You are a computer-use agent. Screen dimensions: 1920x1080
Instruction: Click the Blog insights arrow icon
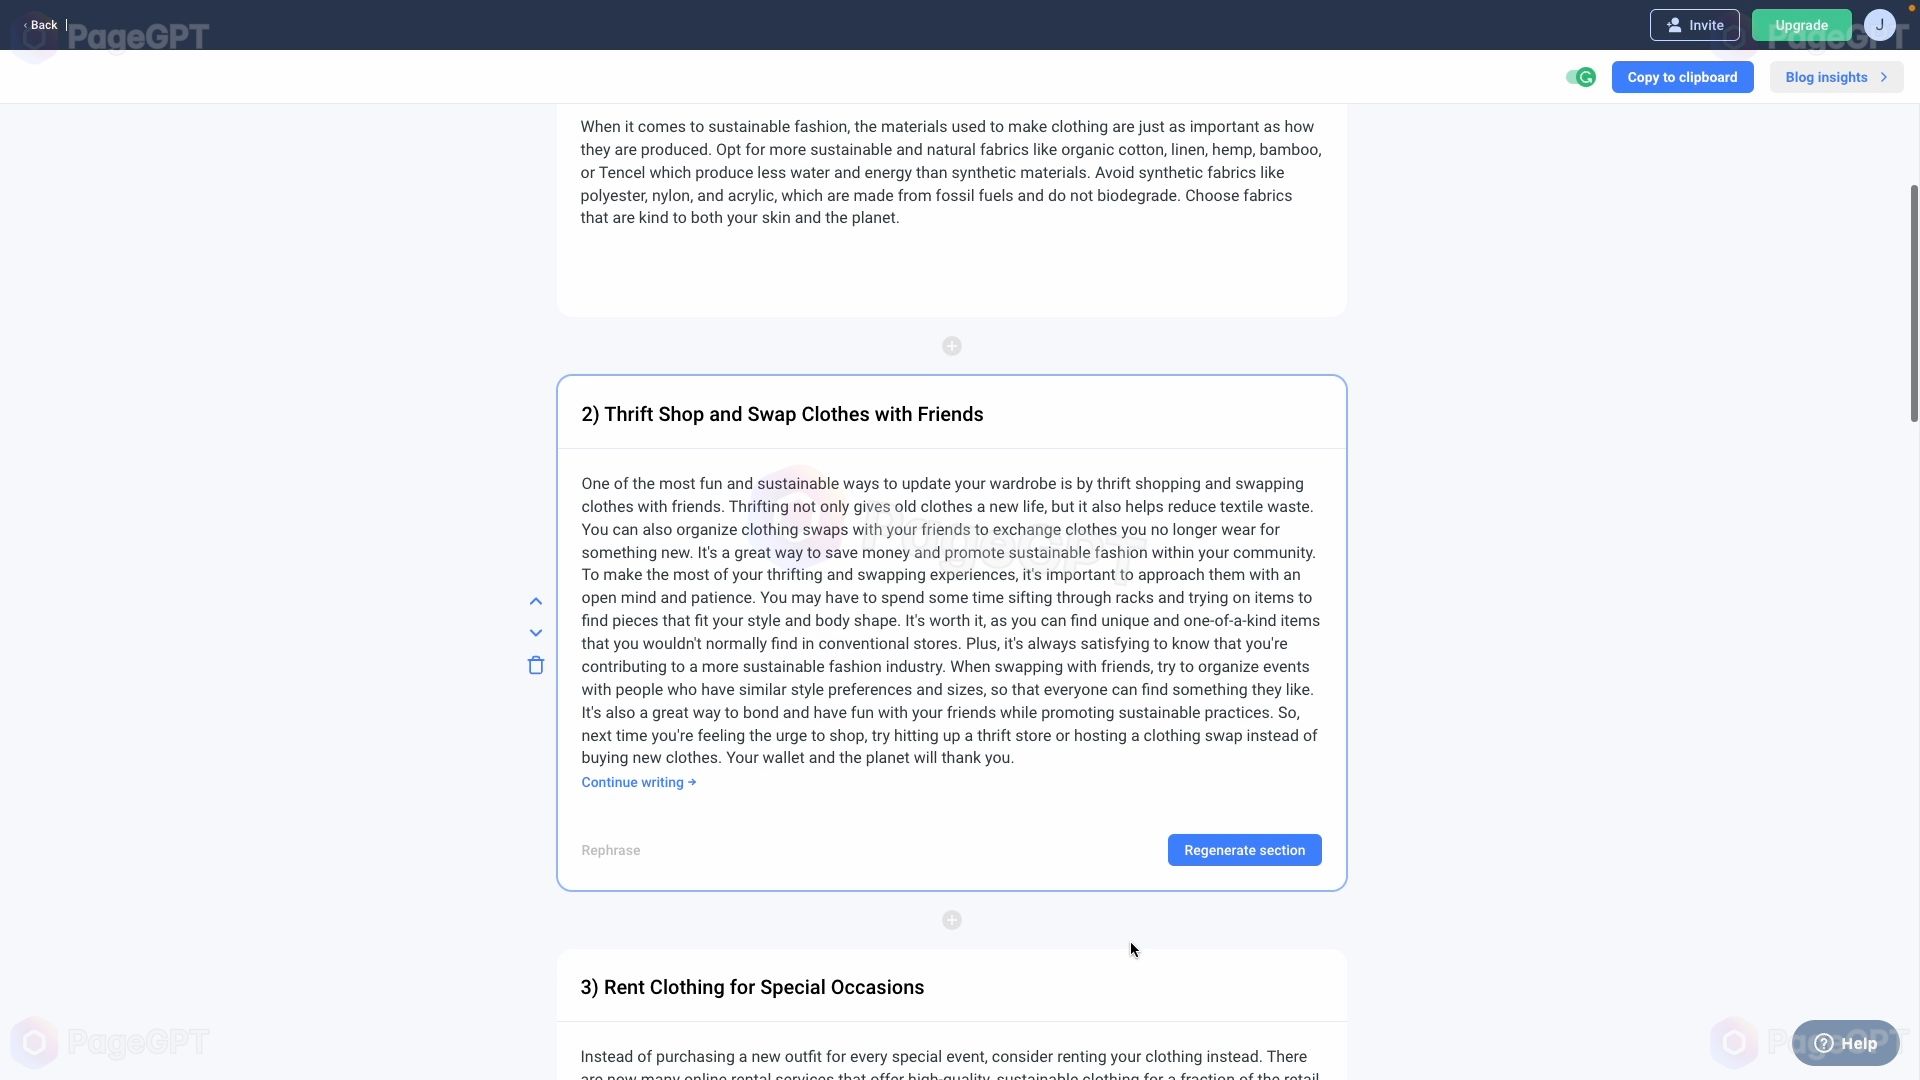pos(1884,76)
